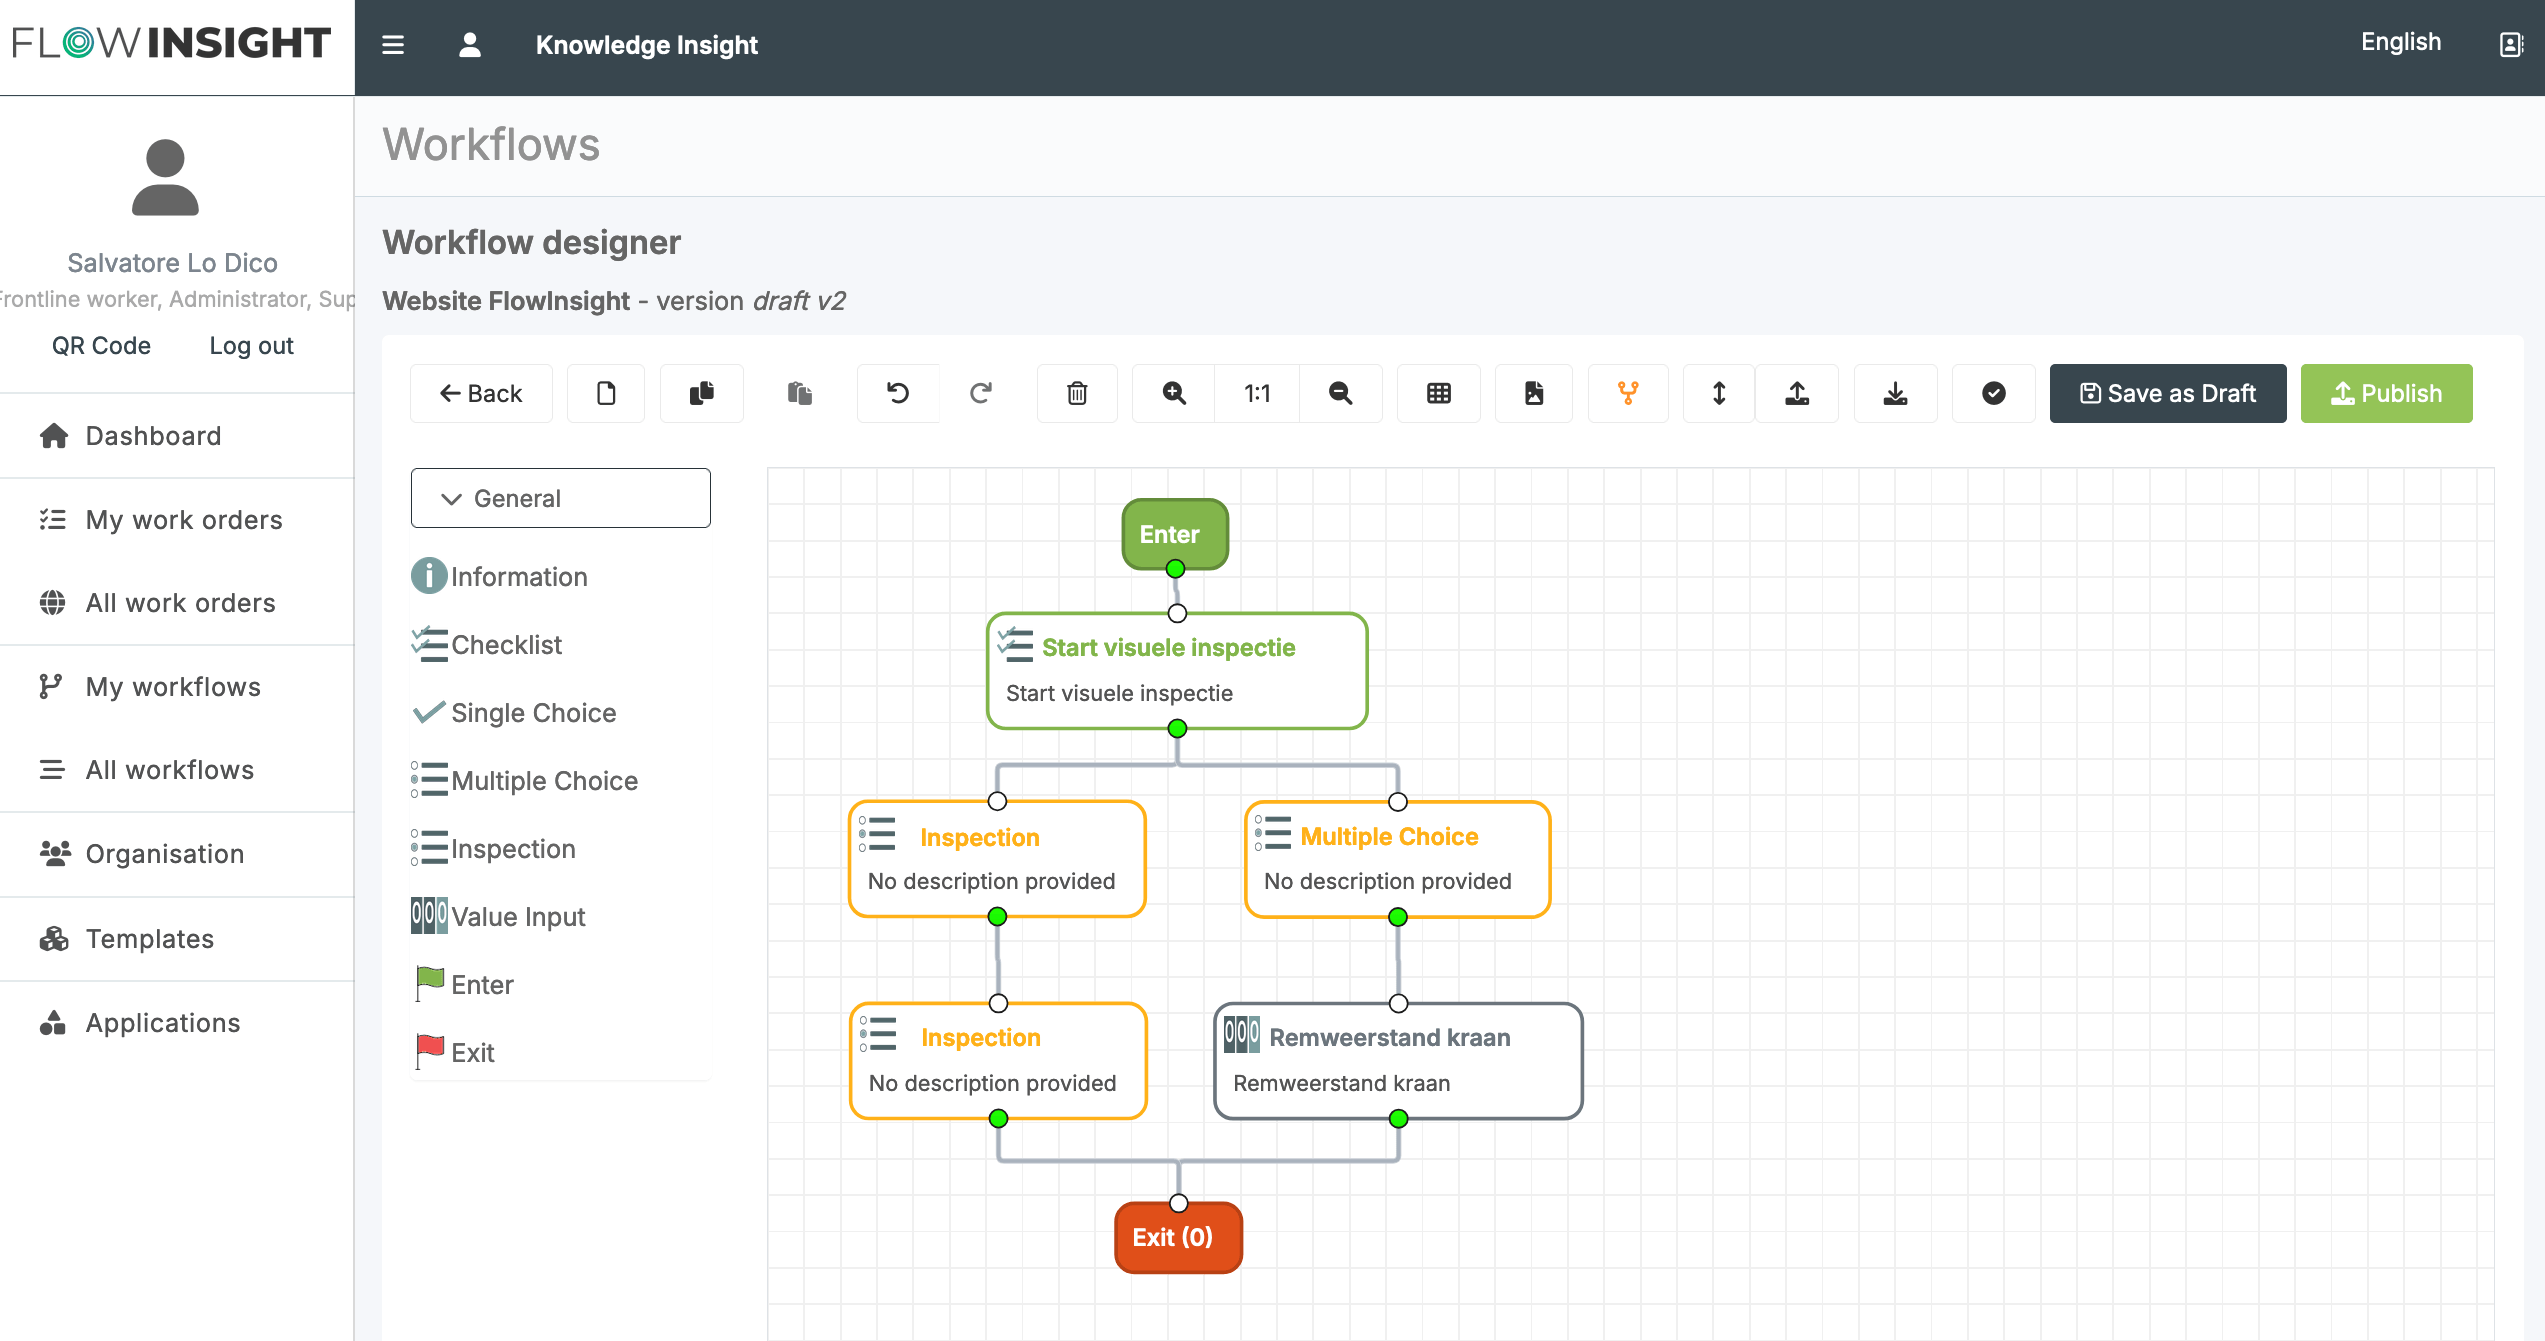Click the zoom in magnifier icon

(1173, 393)
